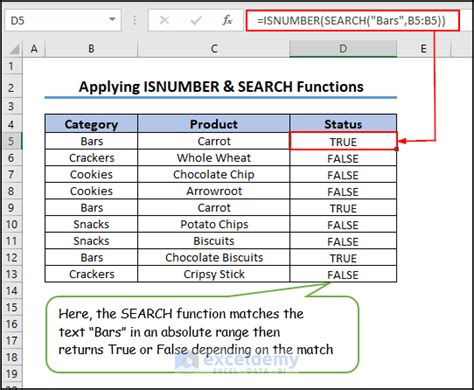Image resolution: width=474 pixels, height=390 pixels.
Task: Select row 18 header
Action: [11, 357]
